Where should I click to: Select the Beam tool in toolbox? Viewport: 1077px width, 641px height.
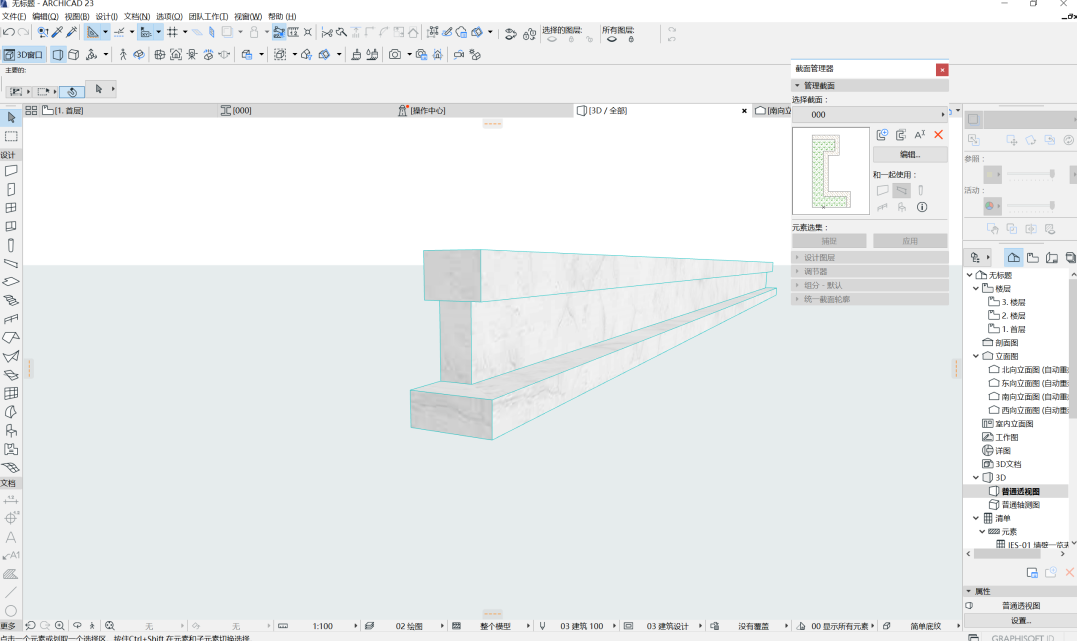pos(11,263)
